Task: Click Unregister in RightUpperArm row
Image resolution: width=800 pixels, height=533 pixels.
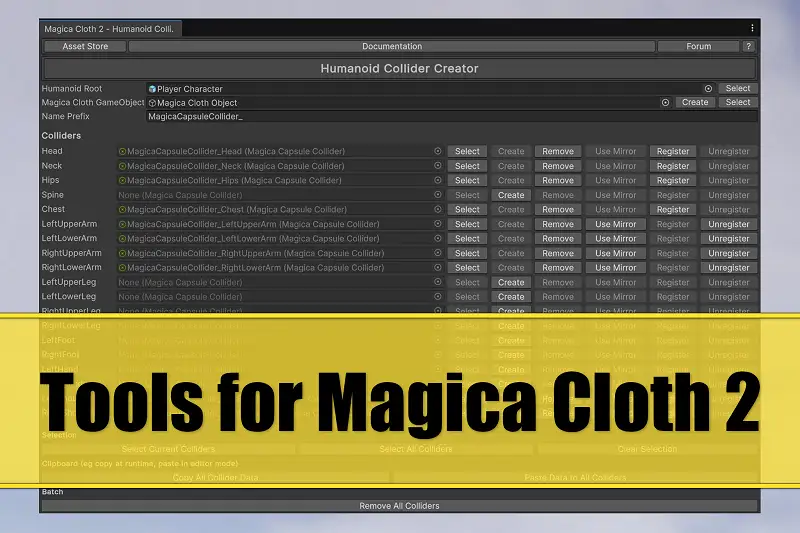Action: coord(729,253)
